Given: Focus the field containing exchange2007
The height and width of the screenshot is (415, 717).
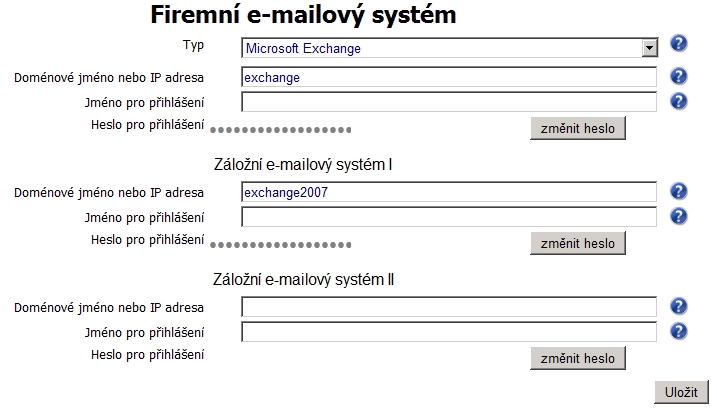Looking at the screenshot, I should [x=449, y=192].
